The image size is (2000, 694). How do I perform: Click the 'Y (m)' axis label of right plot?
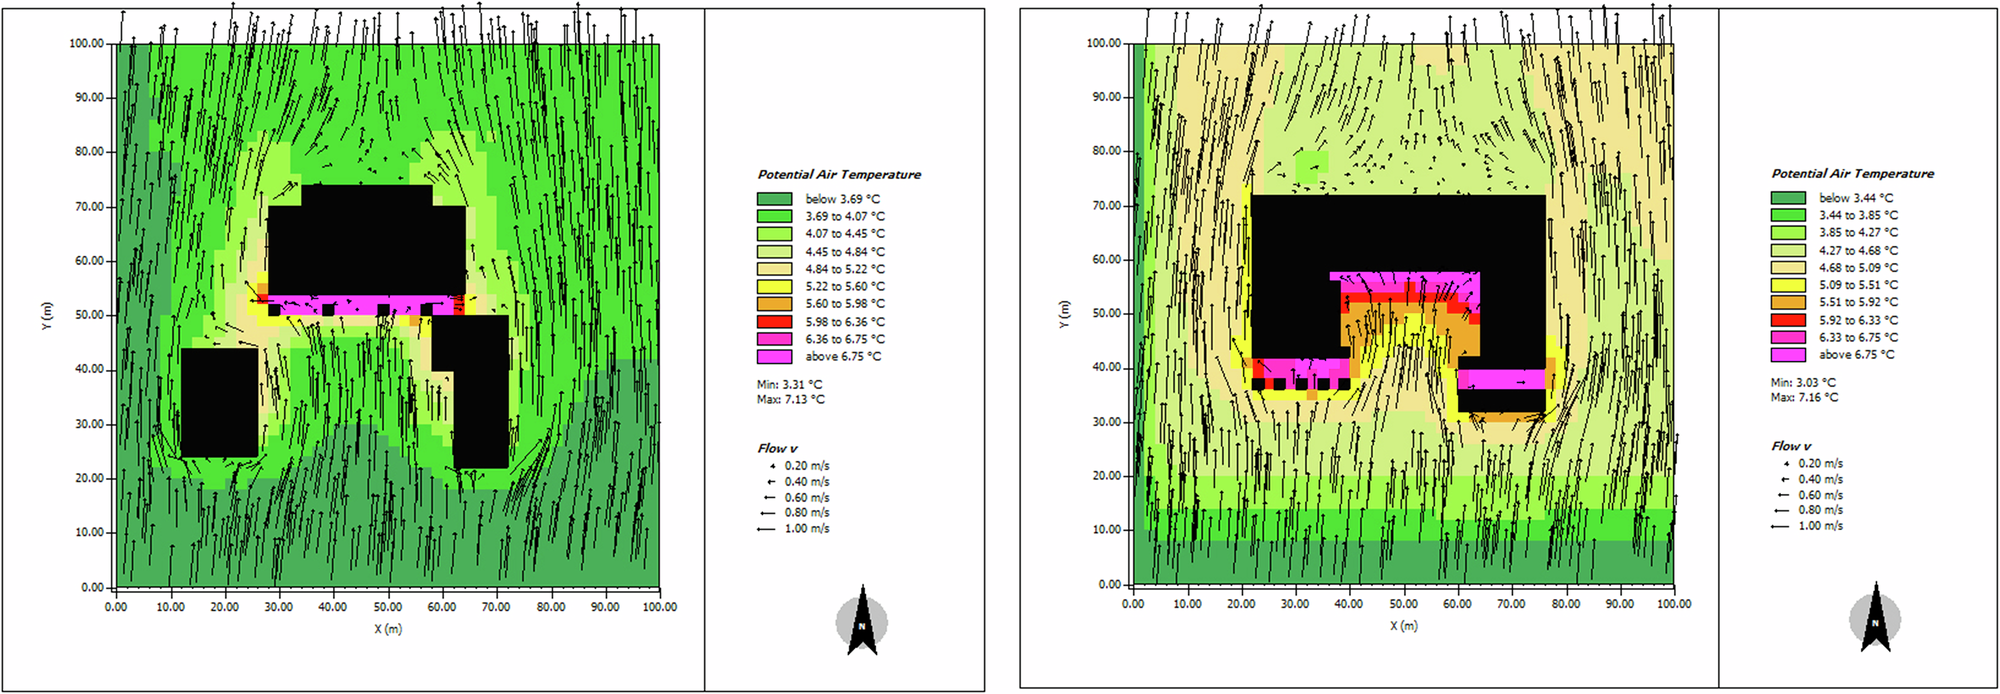pos(1063,314)
